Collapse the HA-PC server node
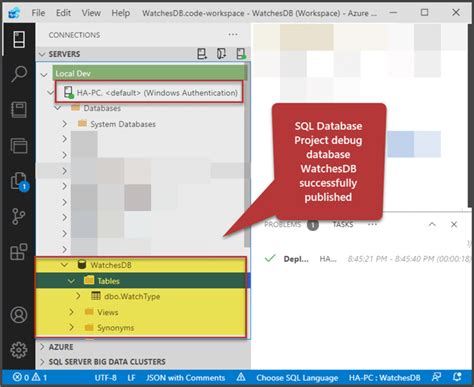The width and height of the screenshot is (474, 387). [x=51, y=92]
